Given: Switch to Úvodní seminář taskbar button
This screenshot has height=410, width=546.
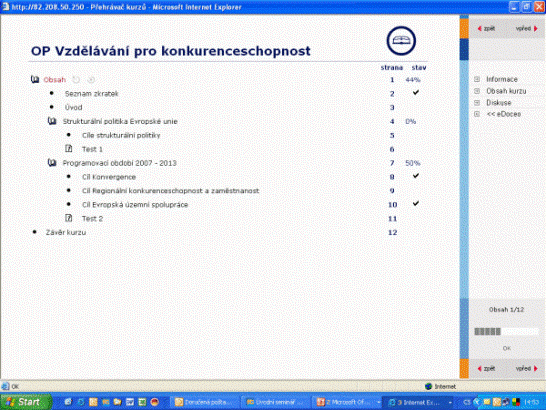Looking at the screenshot, I should pyautogui.click(x=275, y=402).
